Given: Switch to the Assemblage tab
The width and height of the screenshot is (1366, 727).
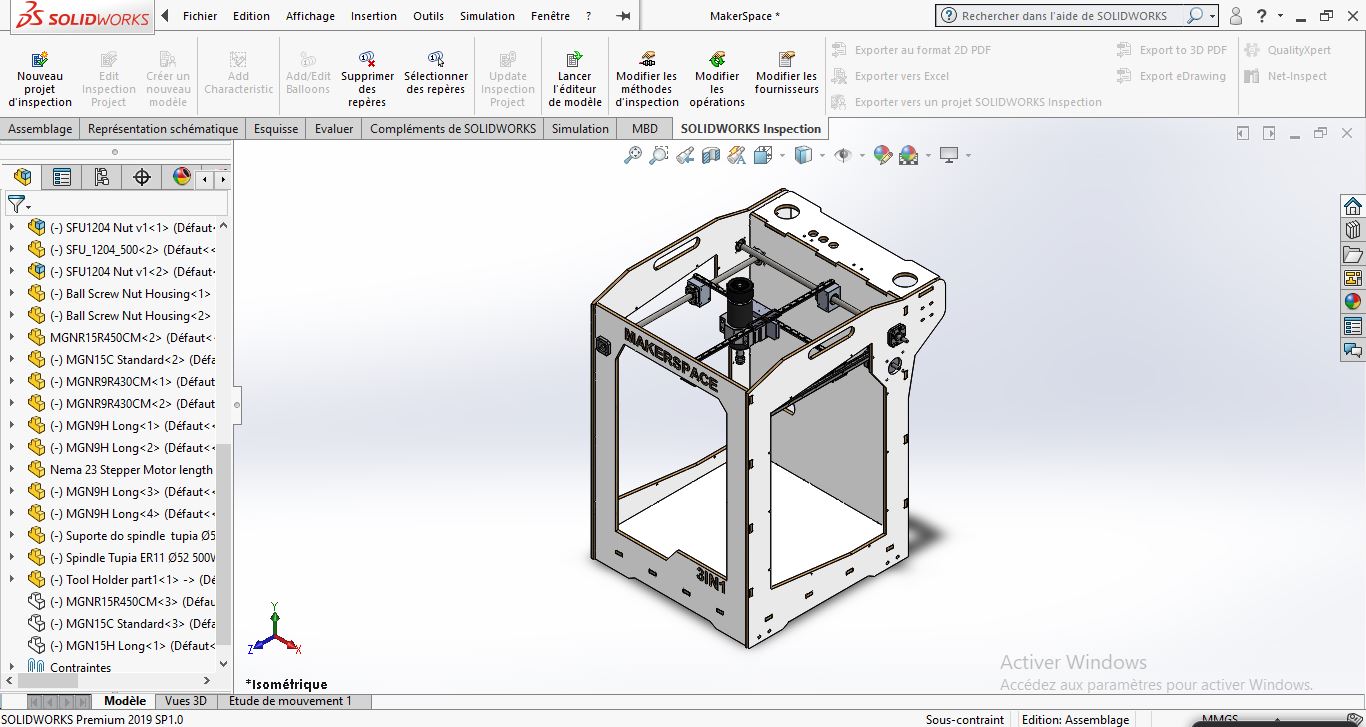Looking at the screenshot, I should 40,129.
